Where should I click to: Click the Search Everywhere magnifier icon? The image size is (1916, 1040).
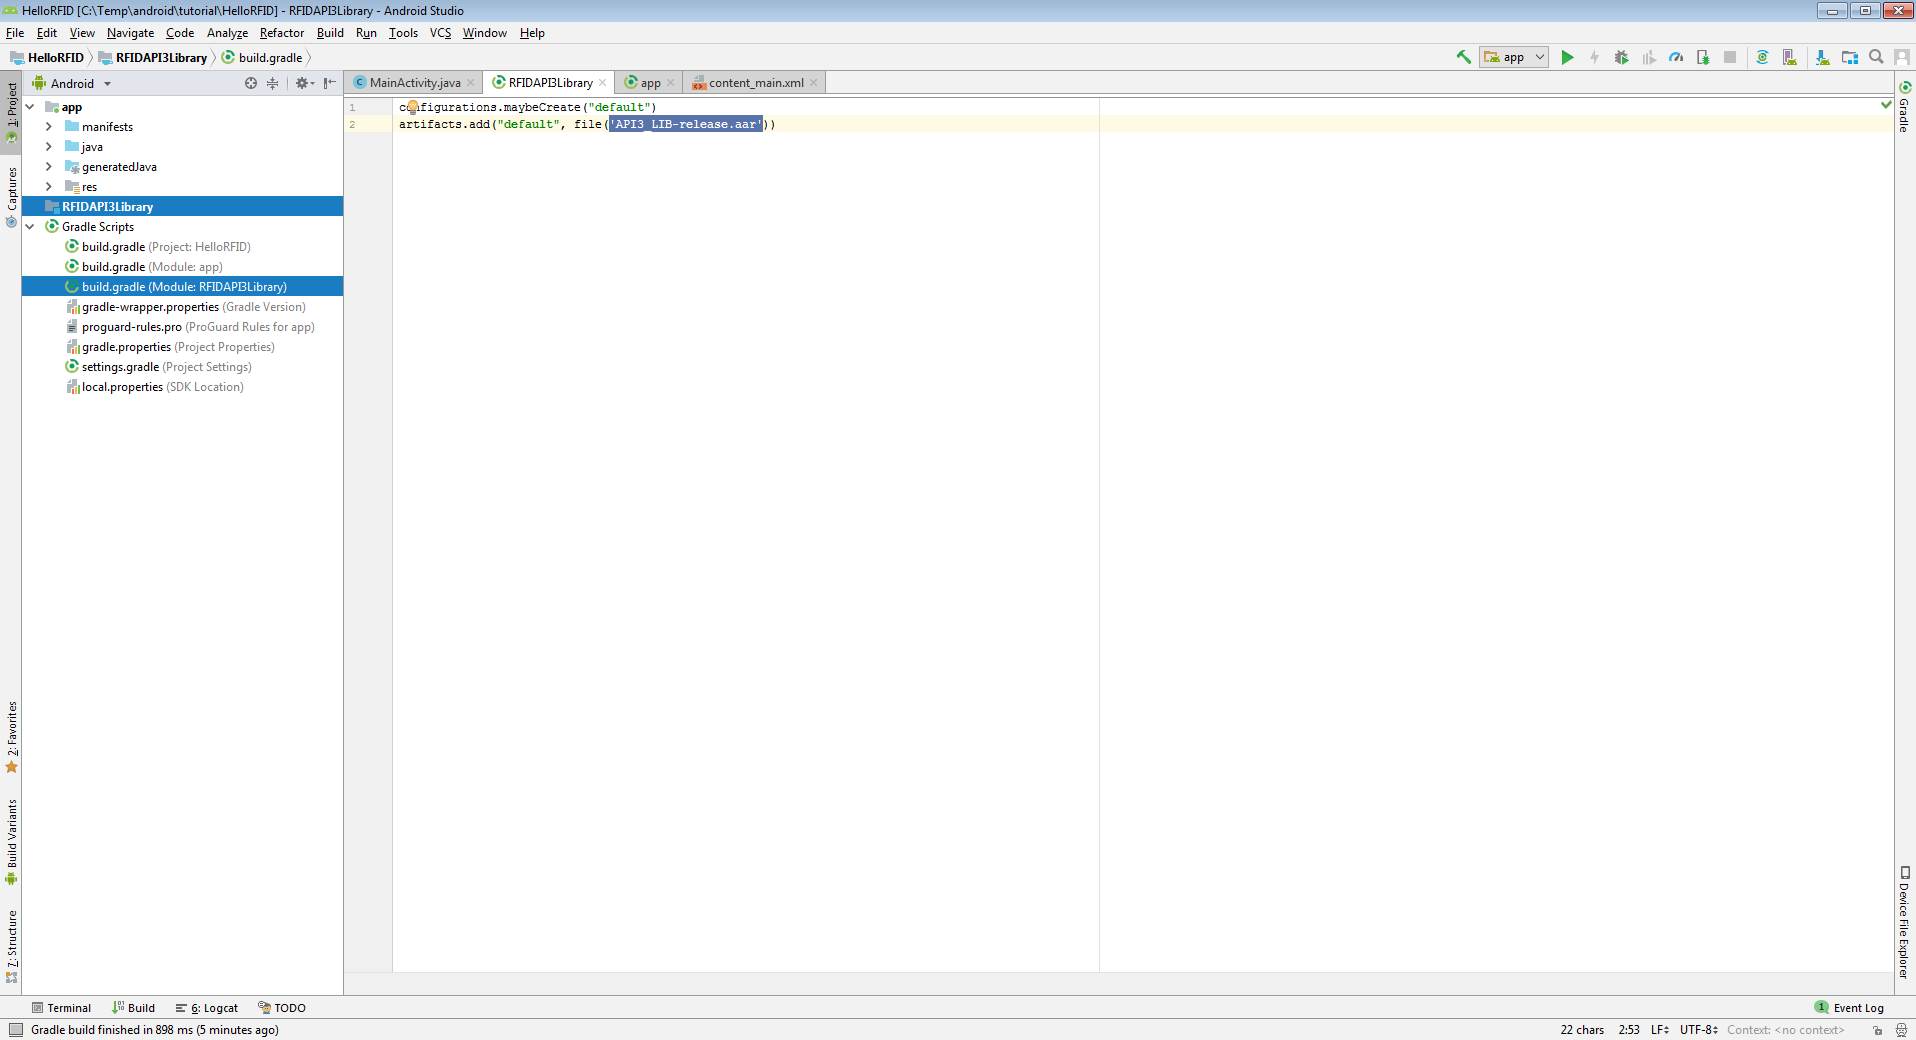1876,58
